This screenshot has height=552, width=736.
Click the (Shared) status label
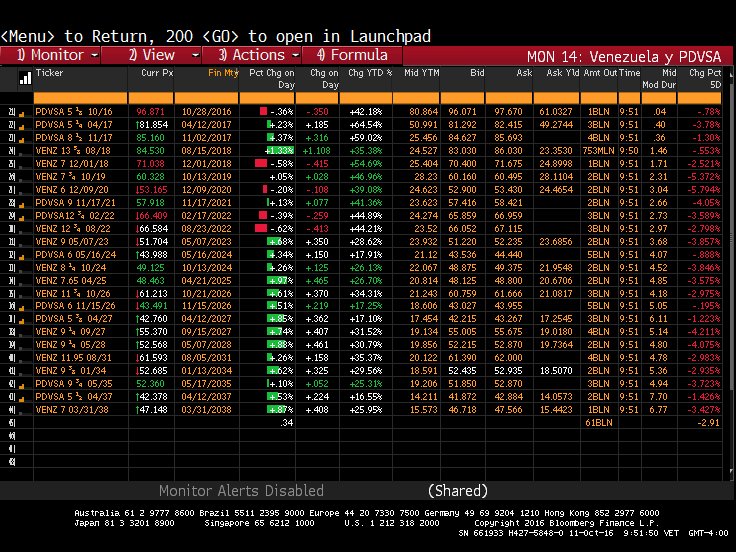pos(458,491)
